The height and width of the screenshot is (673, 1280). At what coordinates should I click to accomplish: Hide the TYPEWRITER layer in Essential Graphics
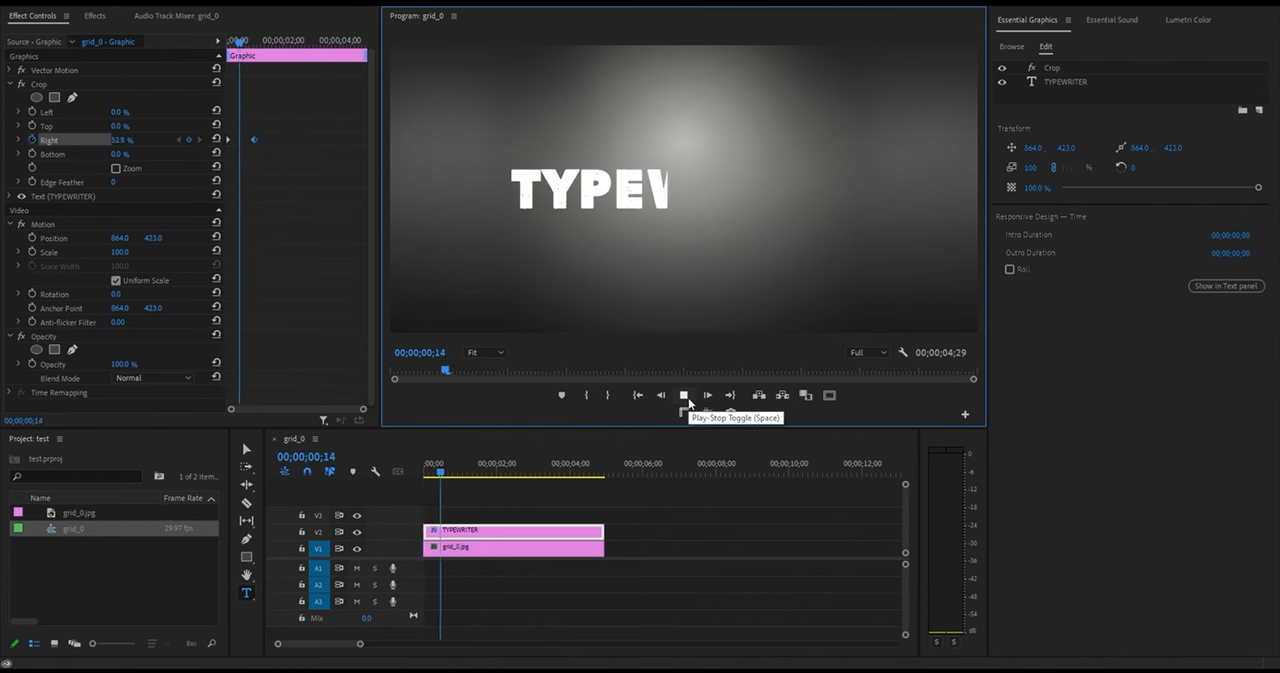click(1002, 82)
